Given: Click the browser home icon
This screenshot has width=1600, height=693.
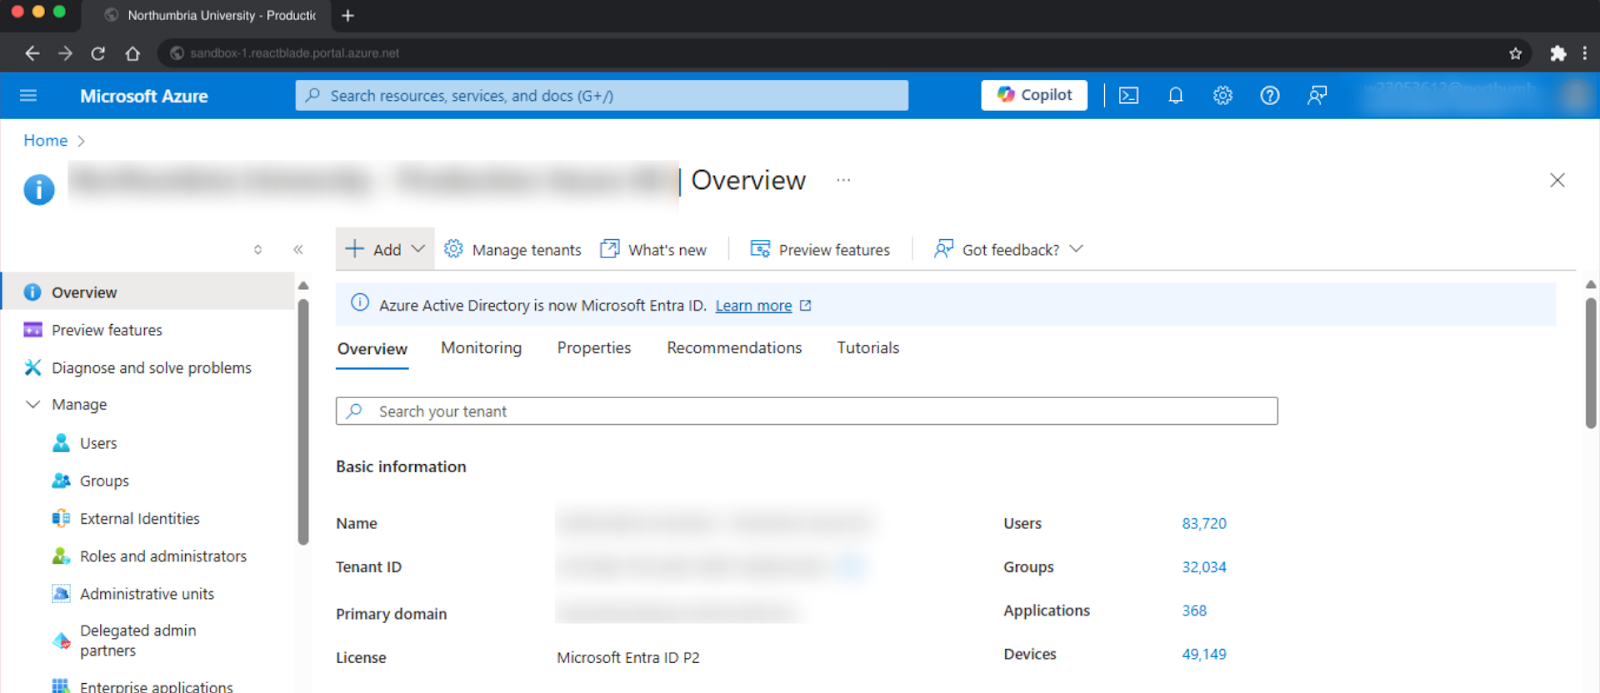Looking at the screenshot, I should [x=132, y=53].
